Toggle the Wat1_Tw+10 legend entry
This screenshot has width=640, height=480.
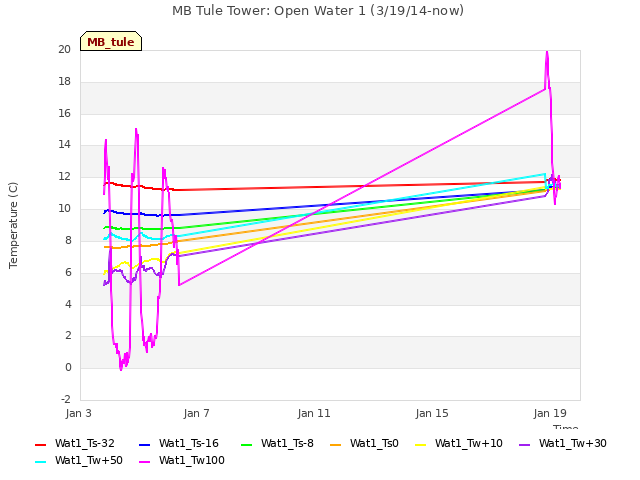pos(459,444)
